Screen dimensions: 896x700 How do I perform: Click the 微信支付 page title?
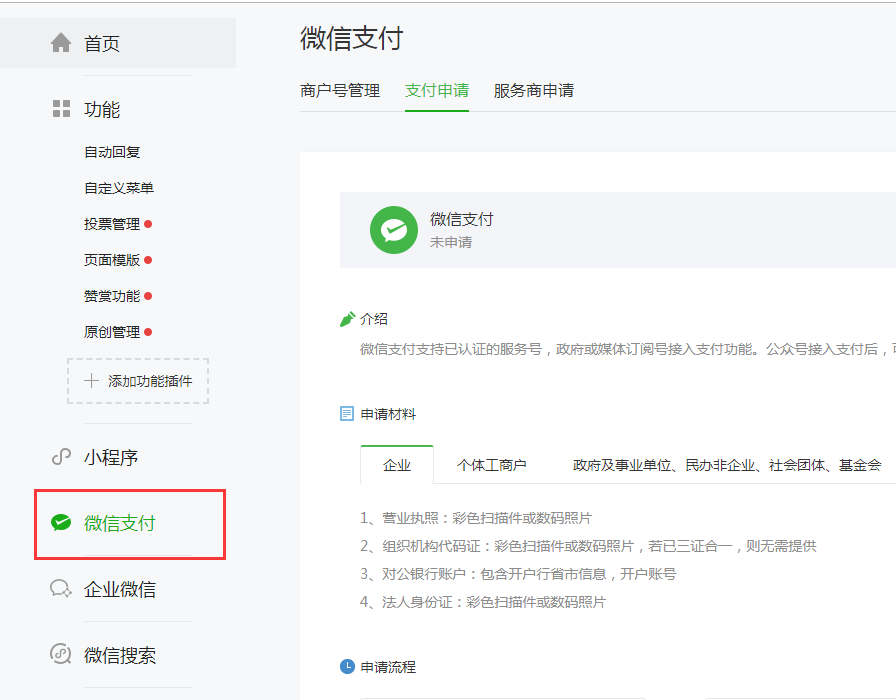click(351, 38)
